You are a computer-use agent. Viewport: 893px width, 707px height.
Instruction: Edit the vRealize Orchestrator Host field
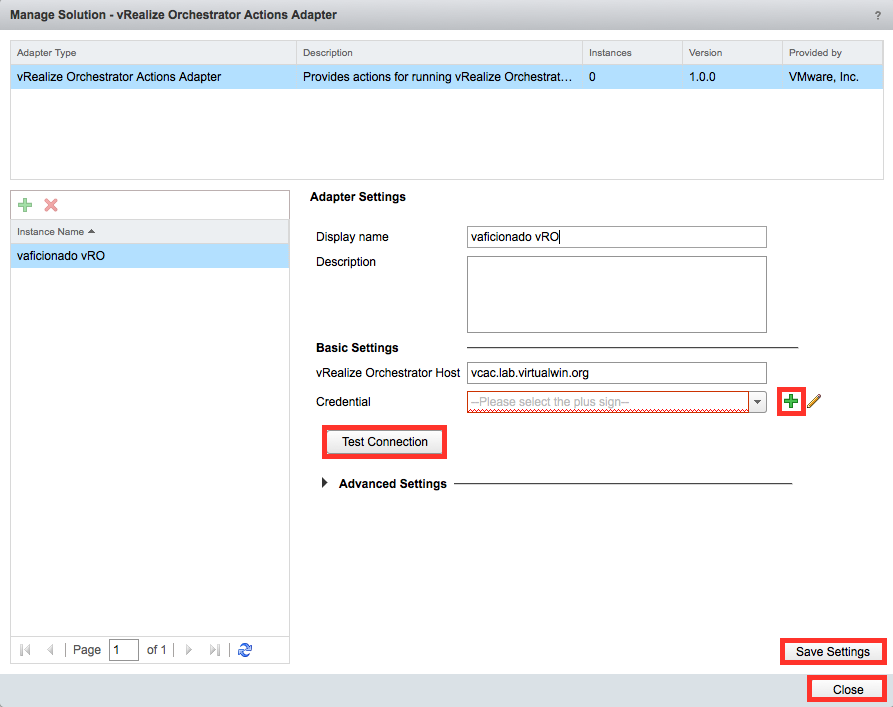pos(617,373)
